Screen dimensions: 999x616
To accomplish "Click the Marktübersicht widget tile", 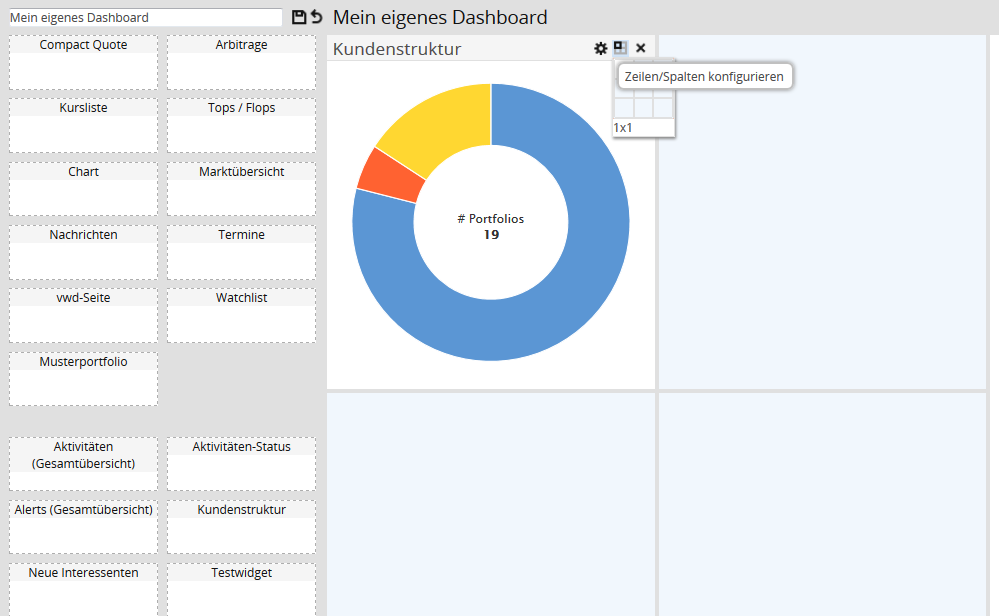I will [x=241, y=189].
